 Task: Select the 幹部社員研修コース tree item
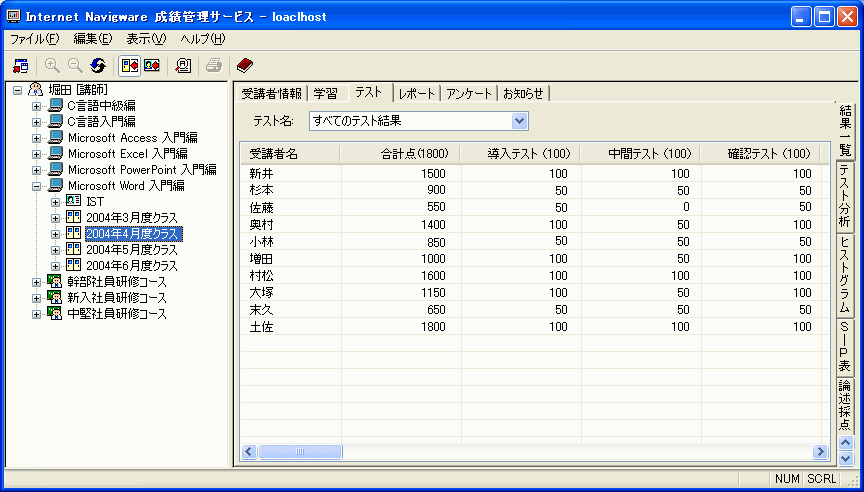(x=117, y=282)
